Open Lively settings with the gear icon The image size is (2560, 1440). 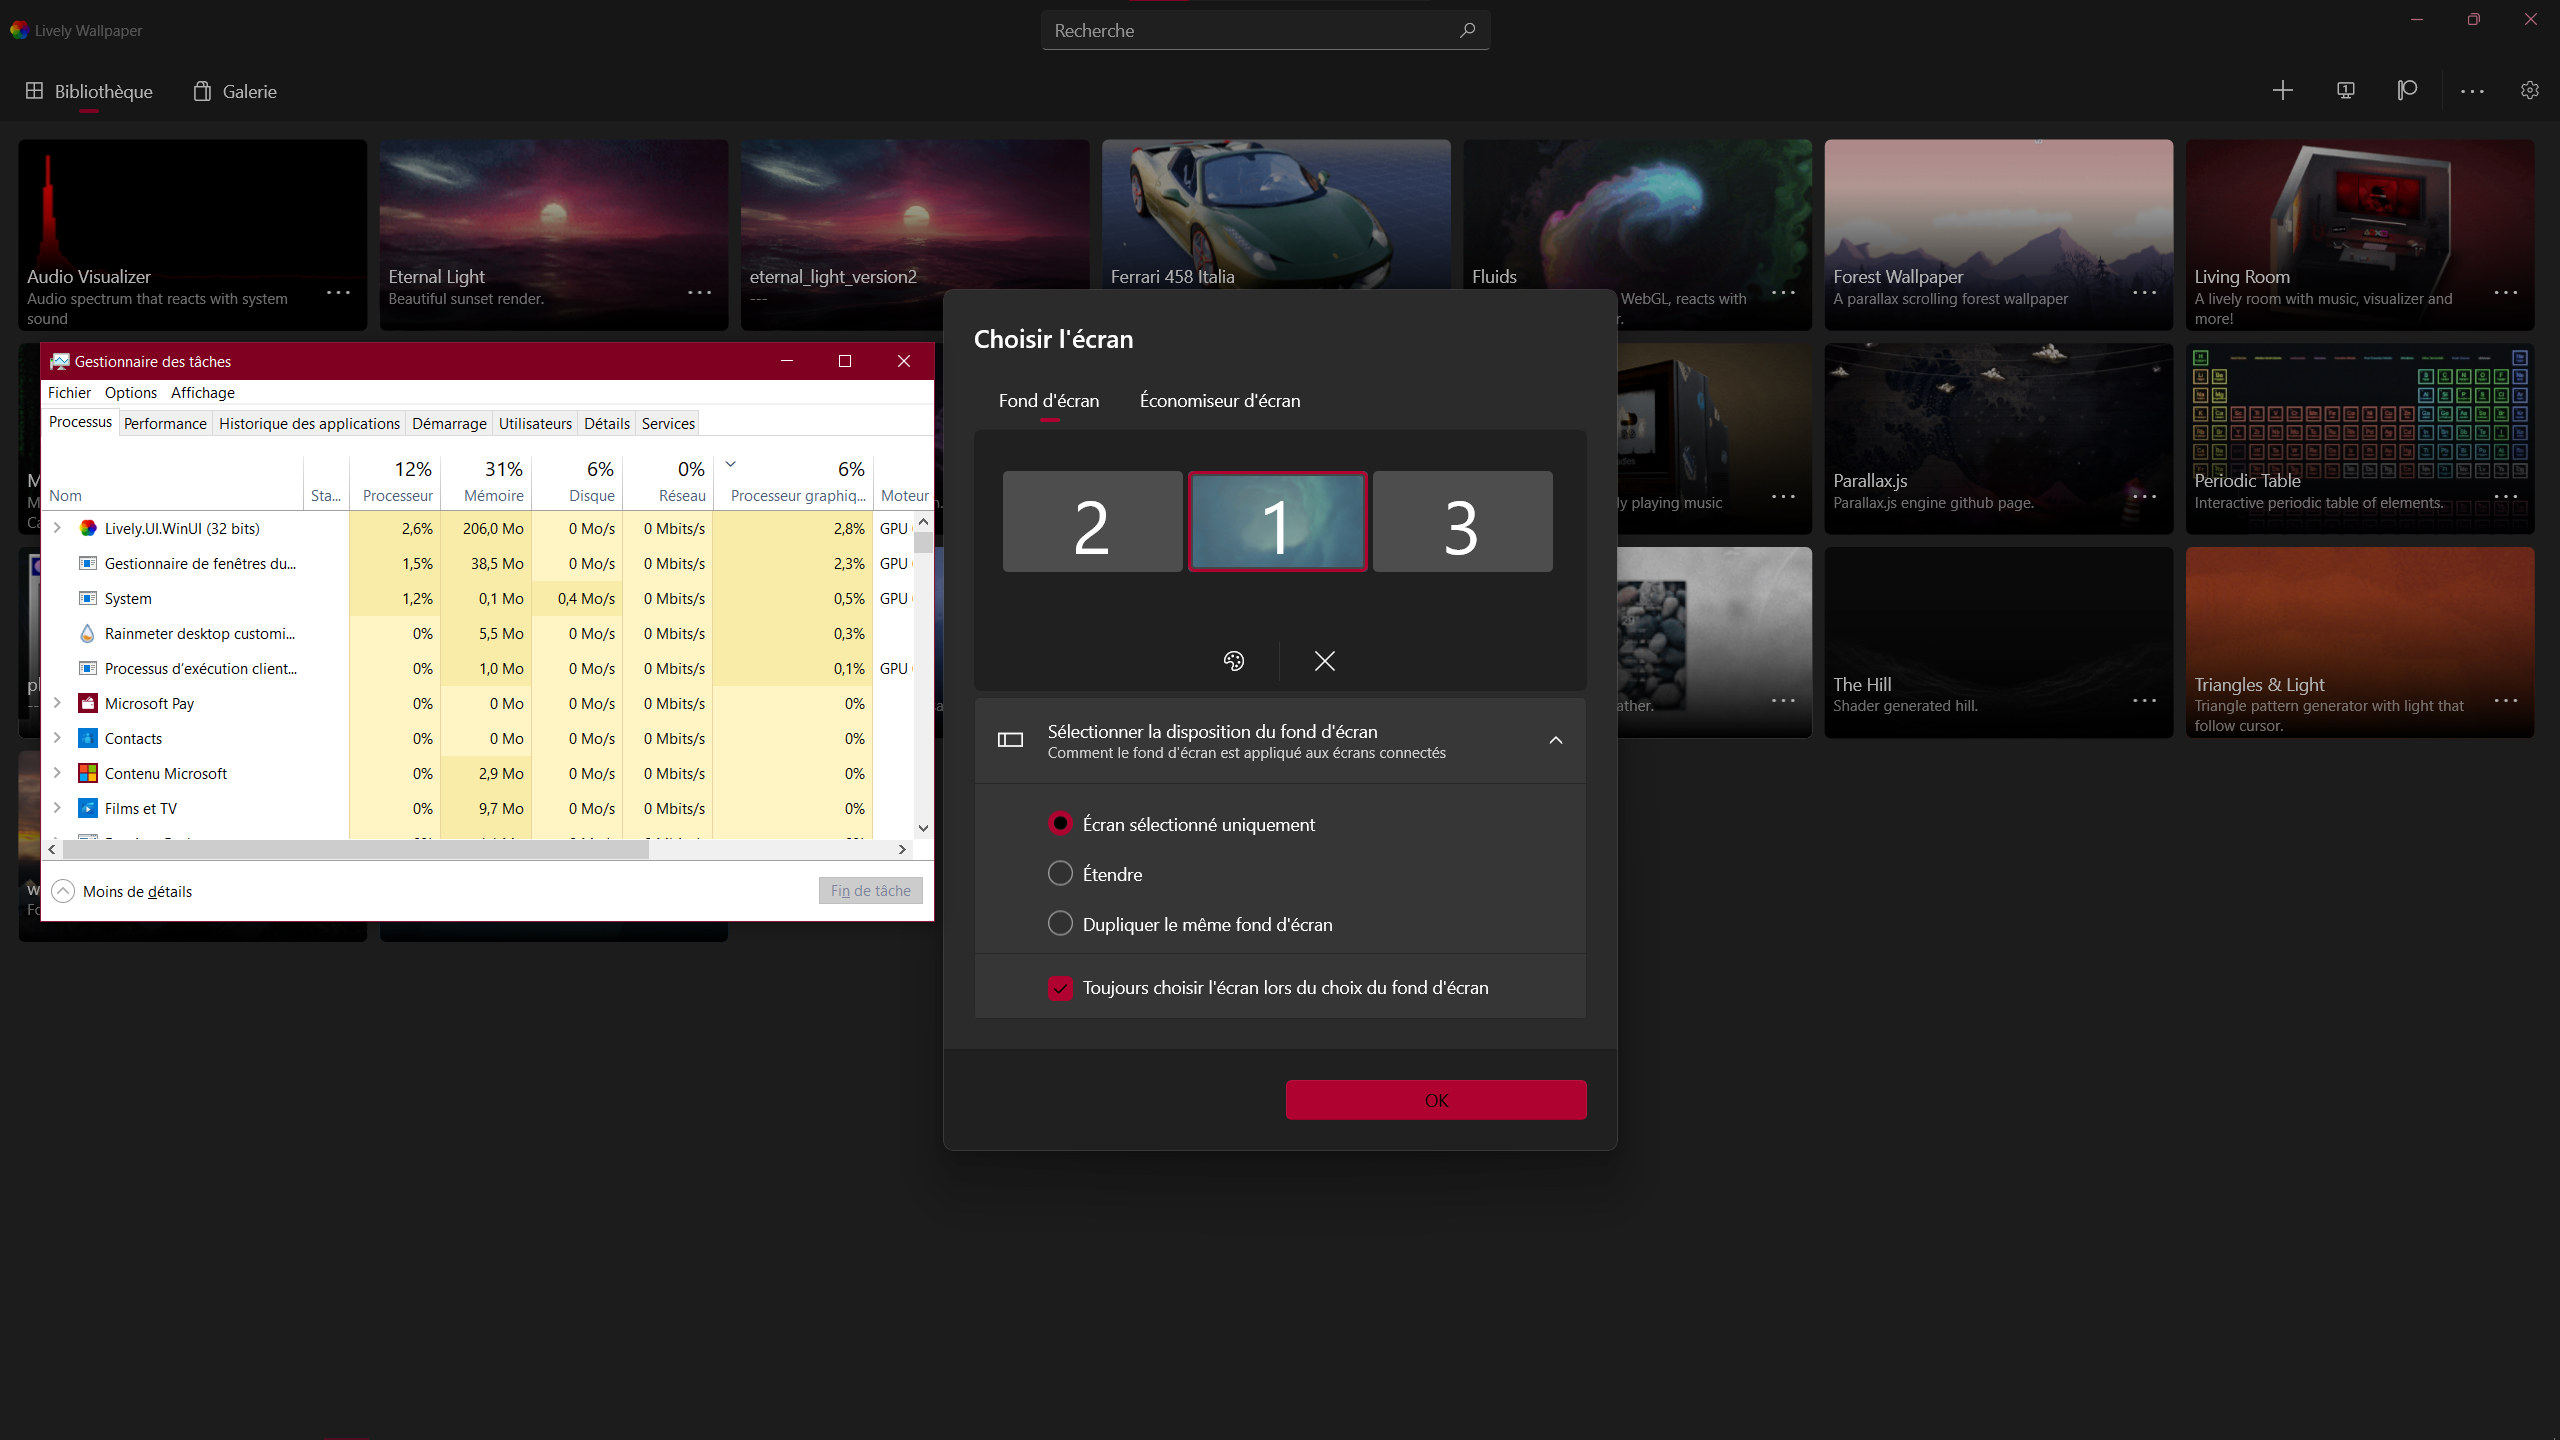[x=2530, y=90]
